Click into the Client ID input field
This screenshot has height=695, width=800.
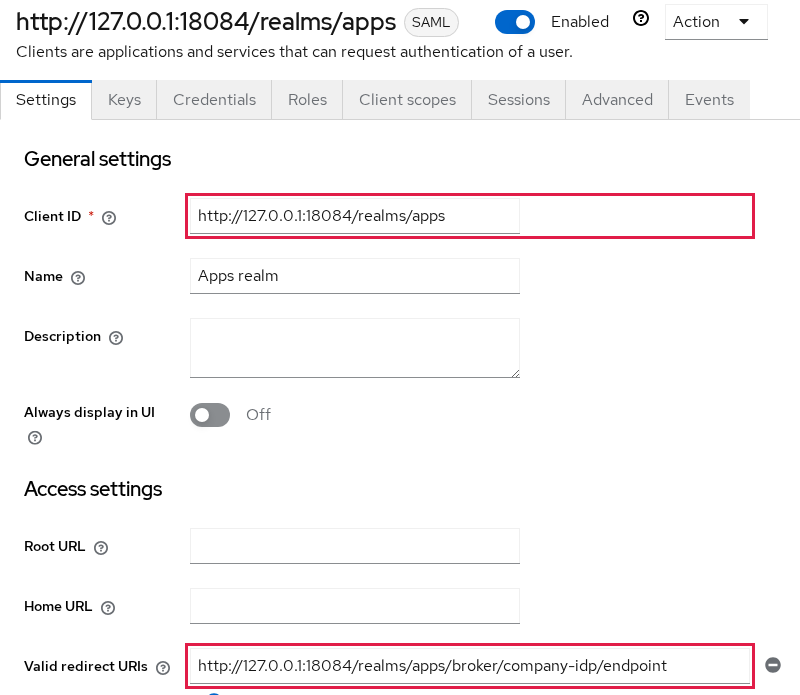(x=355, y=216)
